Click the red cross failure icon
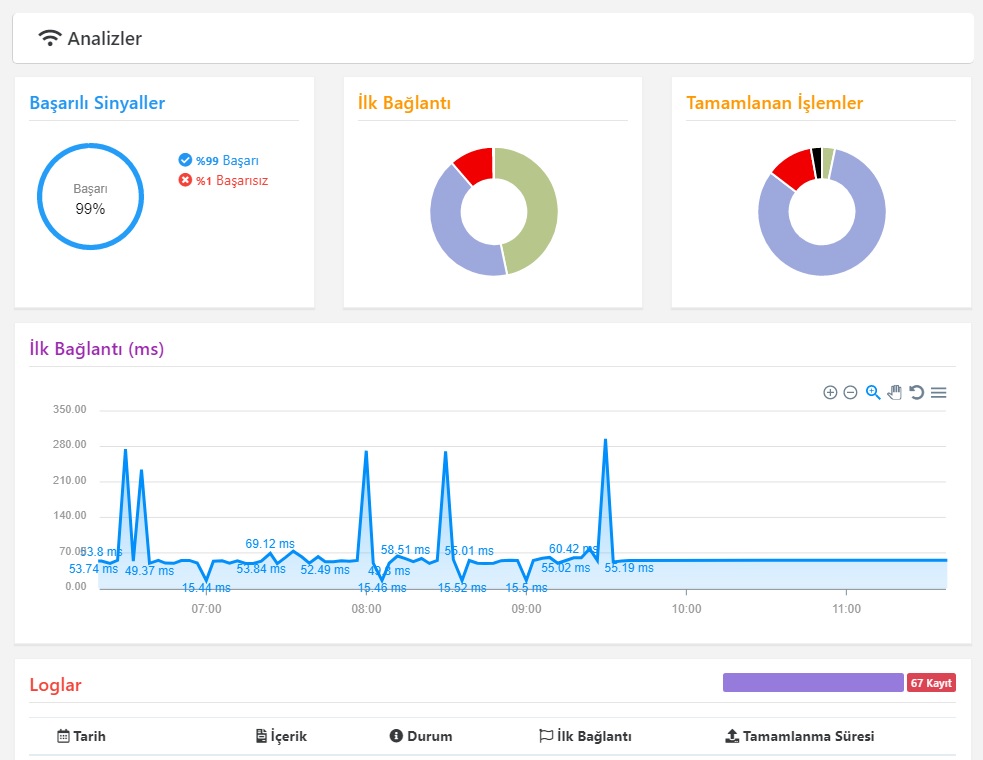This screenshot has height=760, width=983. point(185,181)
